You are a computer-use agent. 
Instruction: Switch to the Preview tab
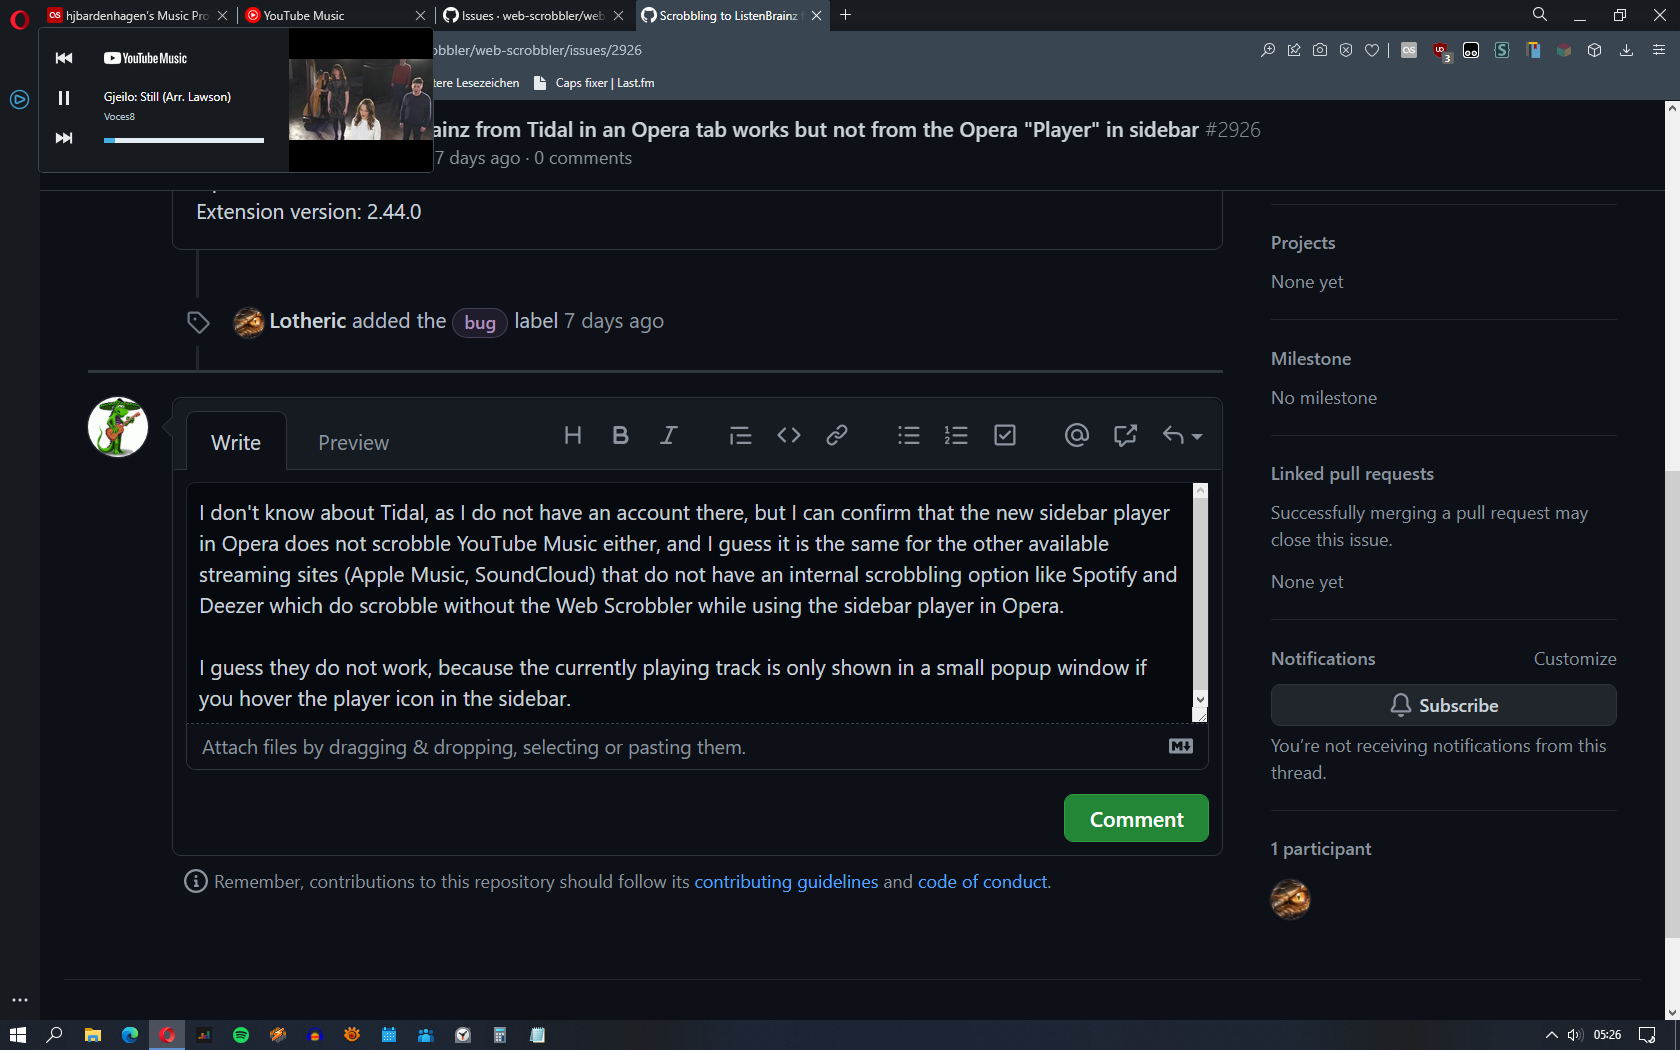(x=353, y=442)
